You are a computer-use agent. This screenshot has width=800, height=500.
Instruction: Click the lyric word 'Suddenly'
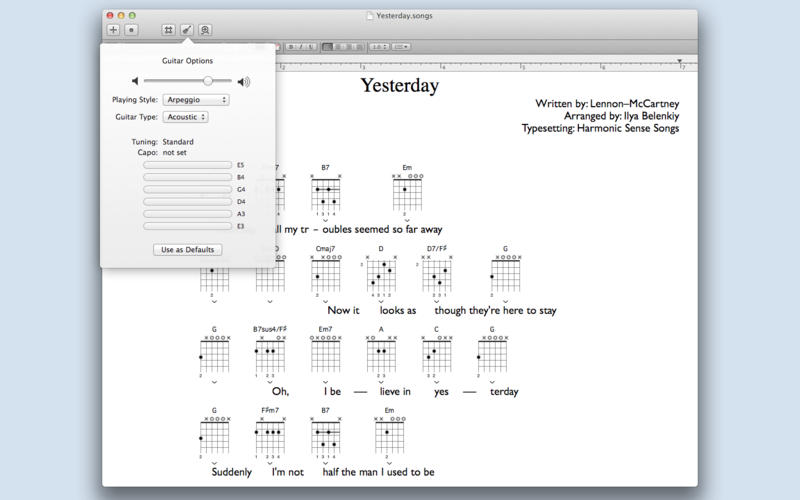click(232, 472)
